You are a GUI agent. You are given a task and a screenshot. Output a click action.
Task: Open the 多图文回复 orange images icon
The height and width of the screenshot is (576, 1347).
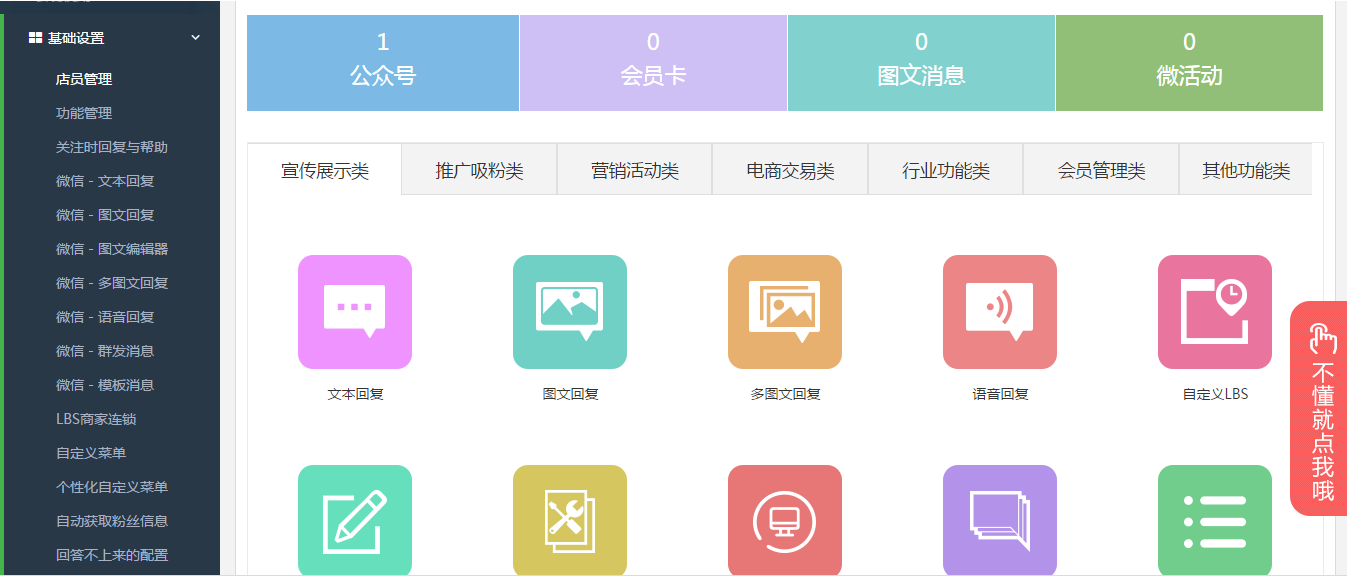[x=785, y=312]
